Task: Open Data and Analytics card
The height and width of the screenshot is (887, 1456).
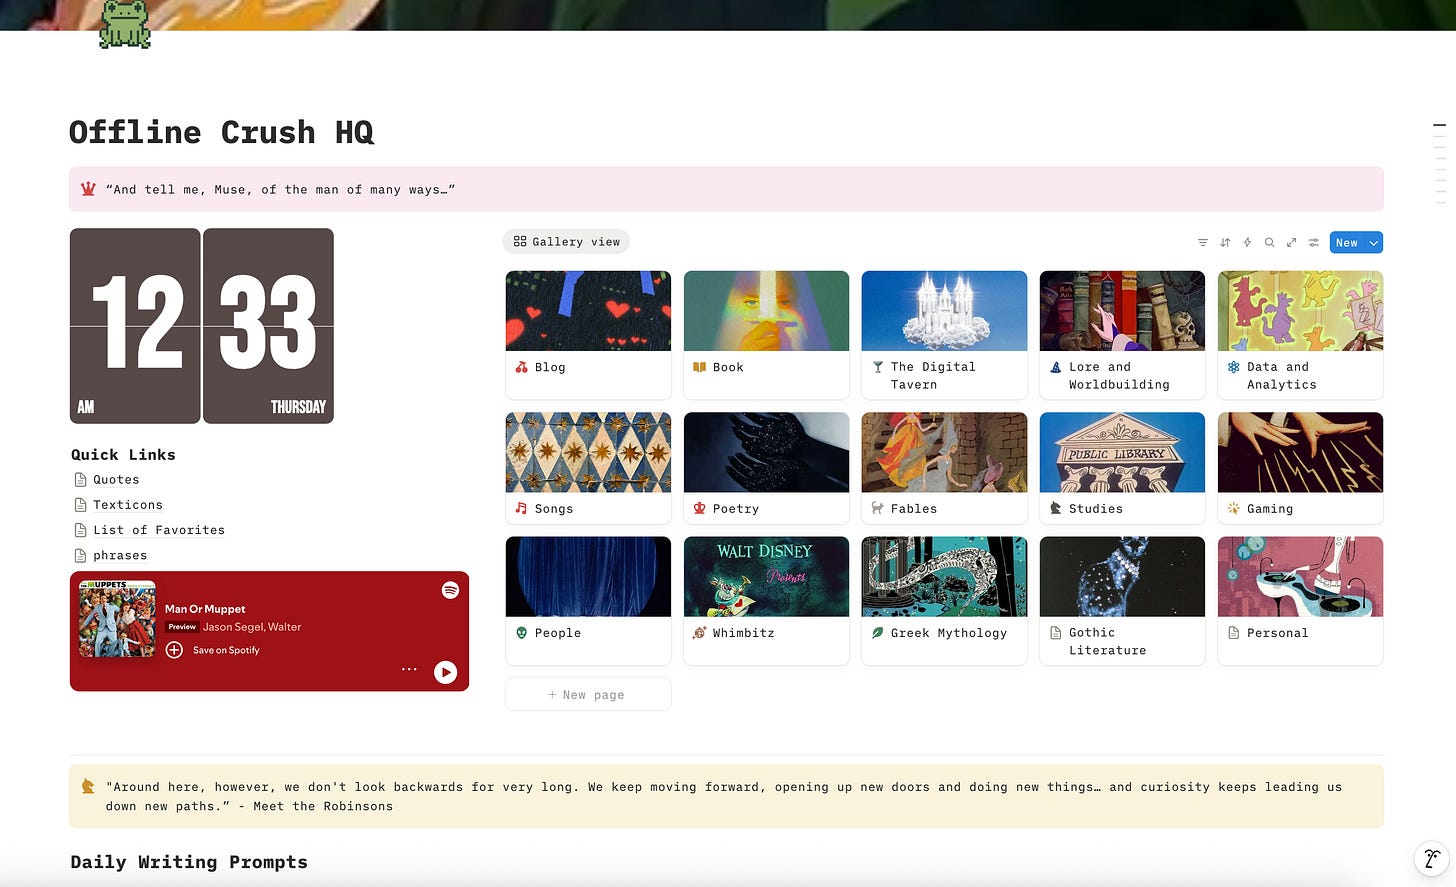Action: [x=1300, y=335]
